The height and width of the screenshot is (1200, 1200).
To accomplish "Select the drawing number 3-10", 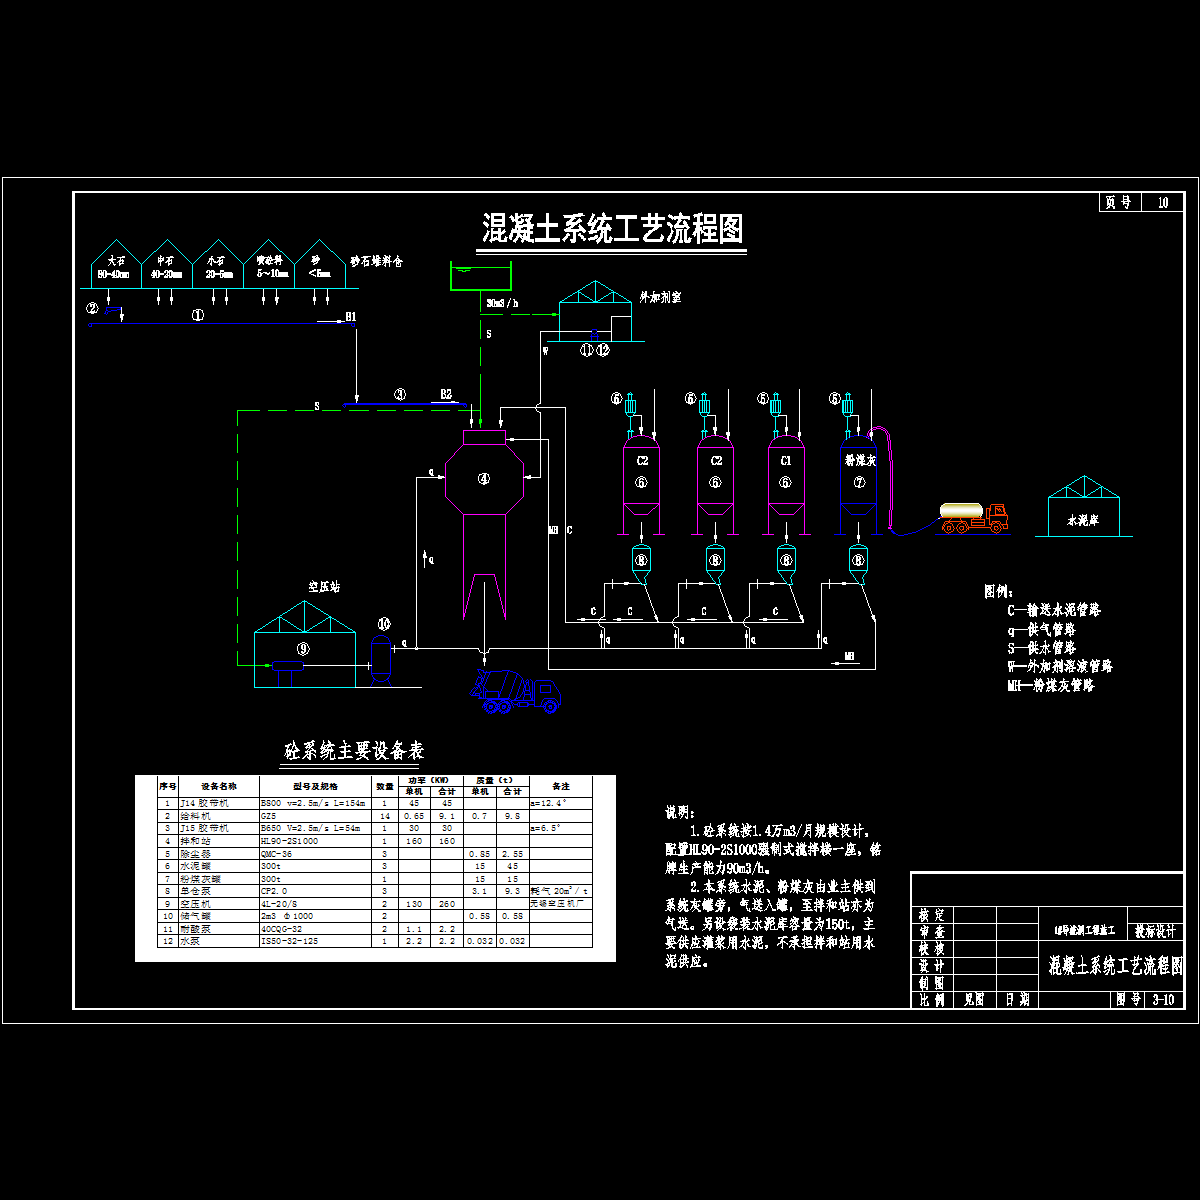I will click(x=1164, y=999).
